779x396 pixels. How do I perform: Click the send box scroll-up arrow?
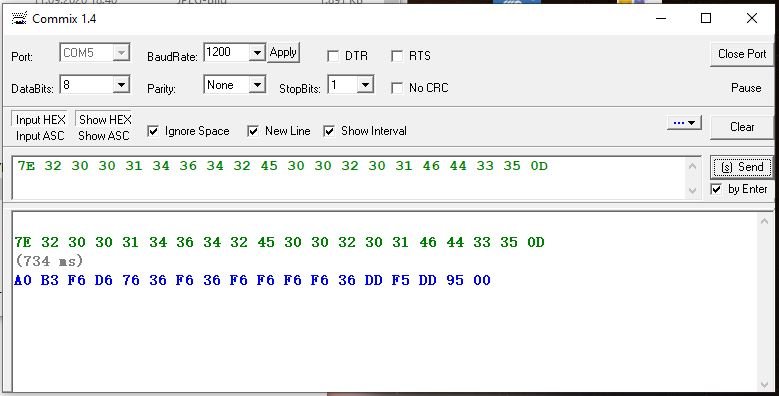point(692,166)
